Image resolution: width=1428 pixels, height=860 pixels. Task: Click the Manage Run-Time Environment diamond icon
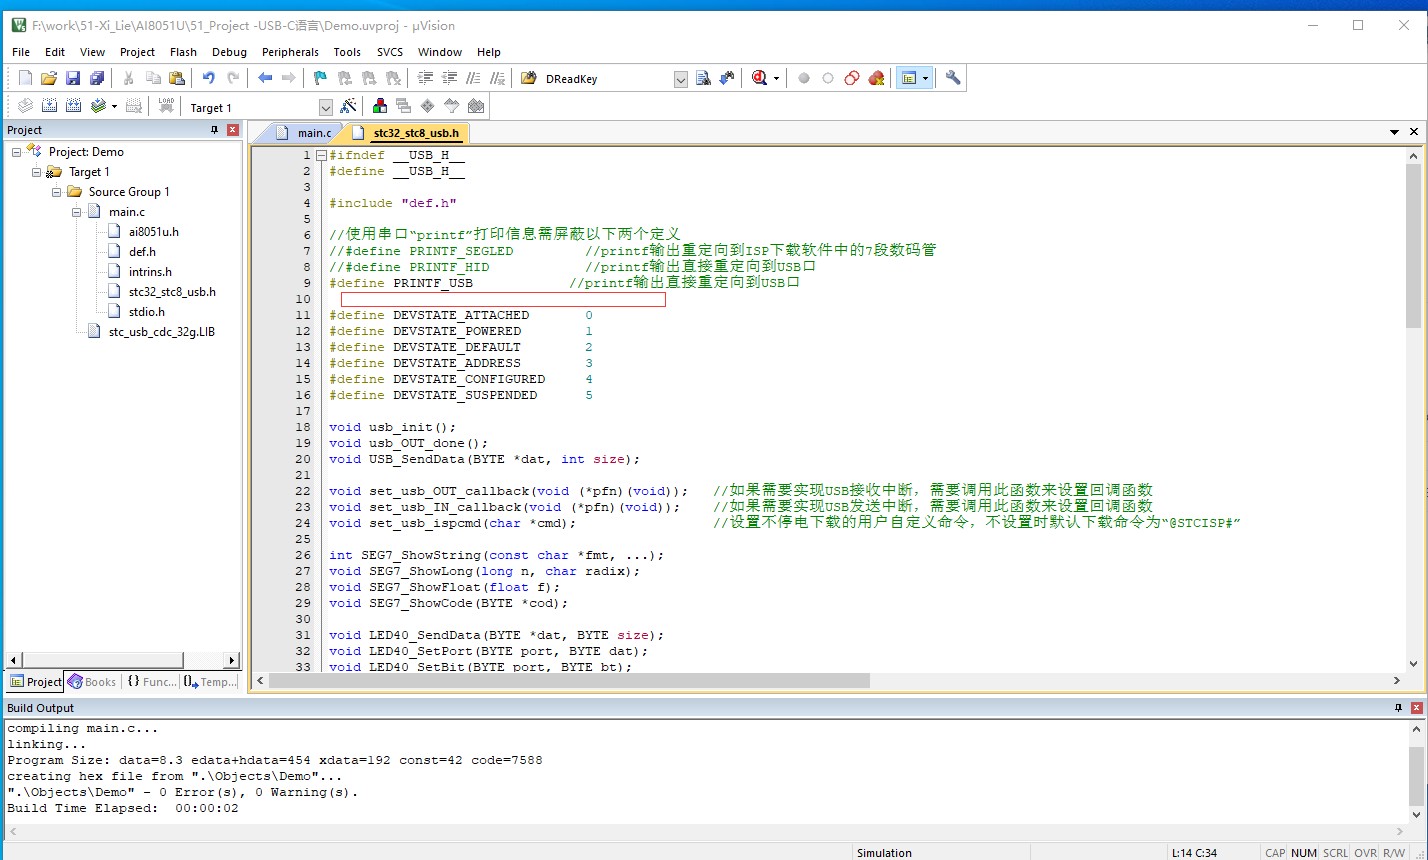(x=428, y=106)
